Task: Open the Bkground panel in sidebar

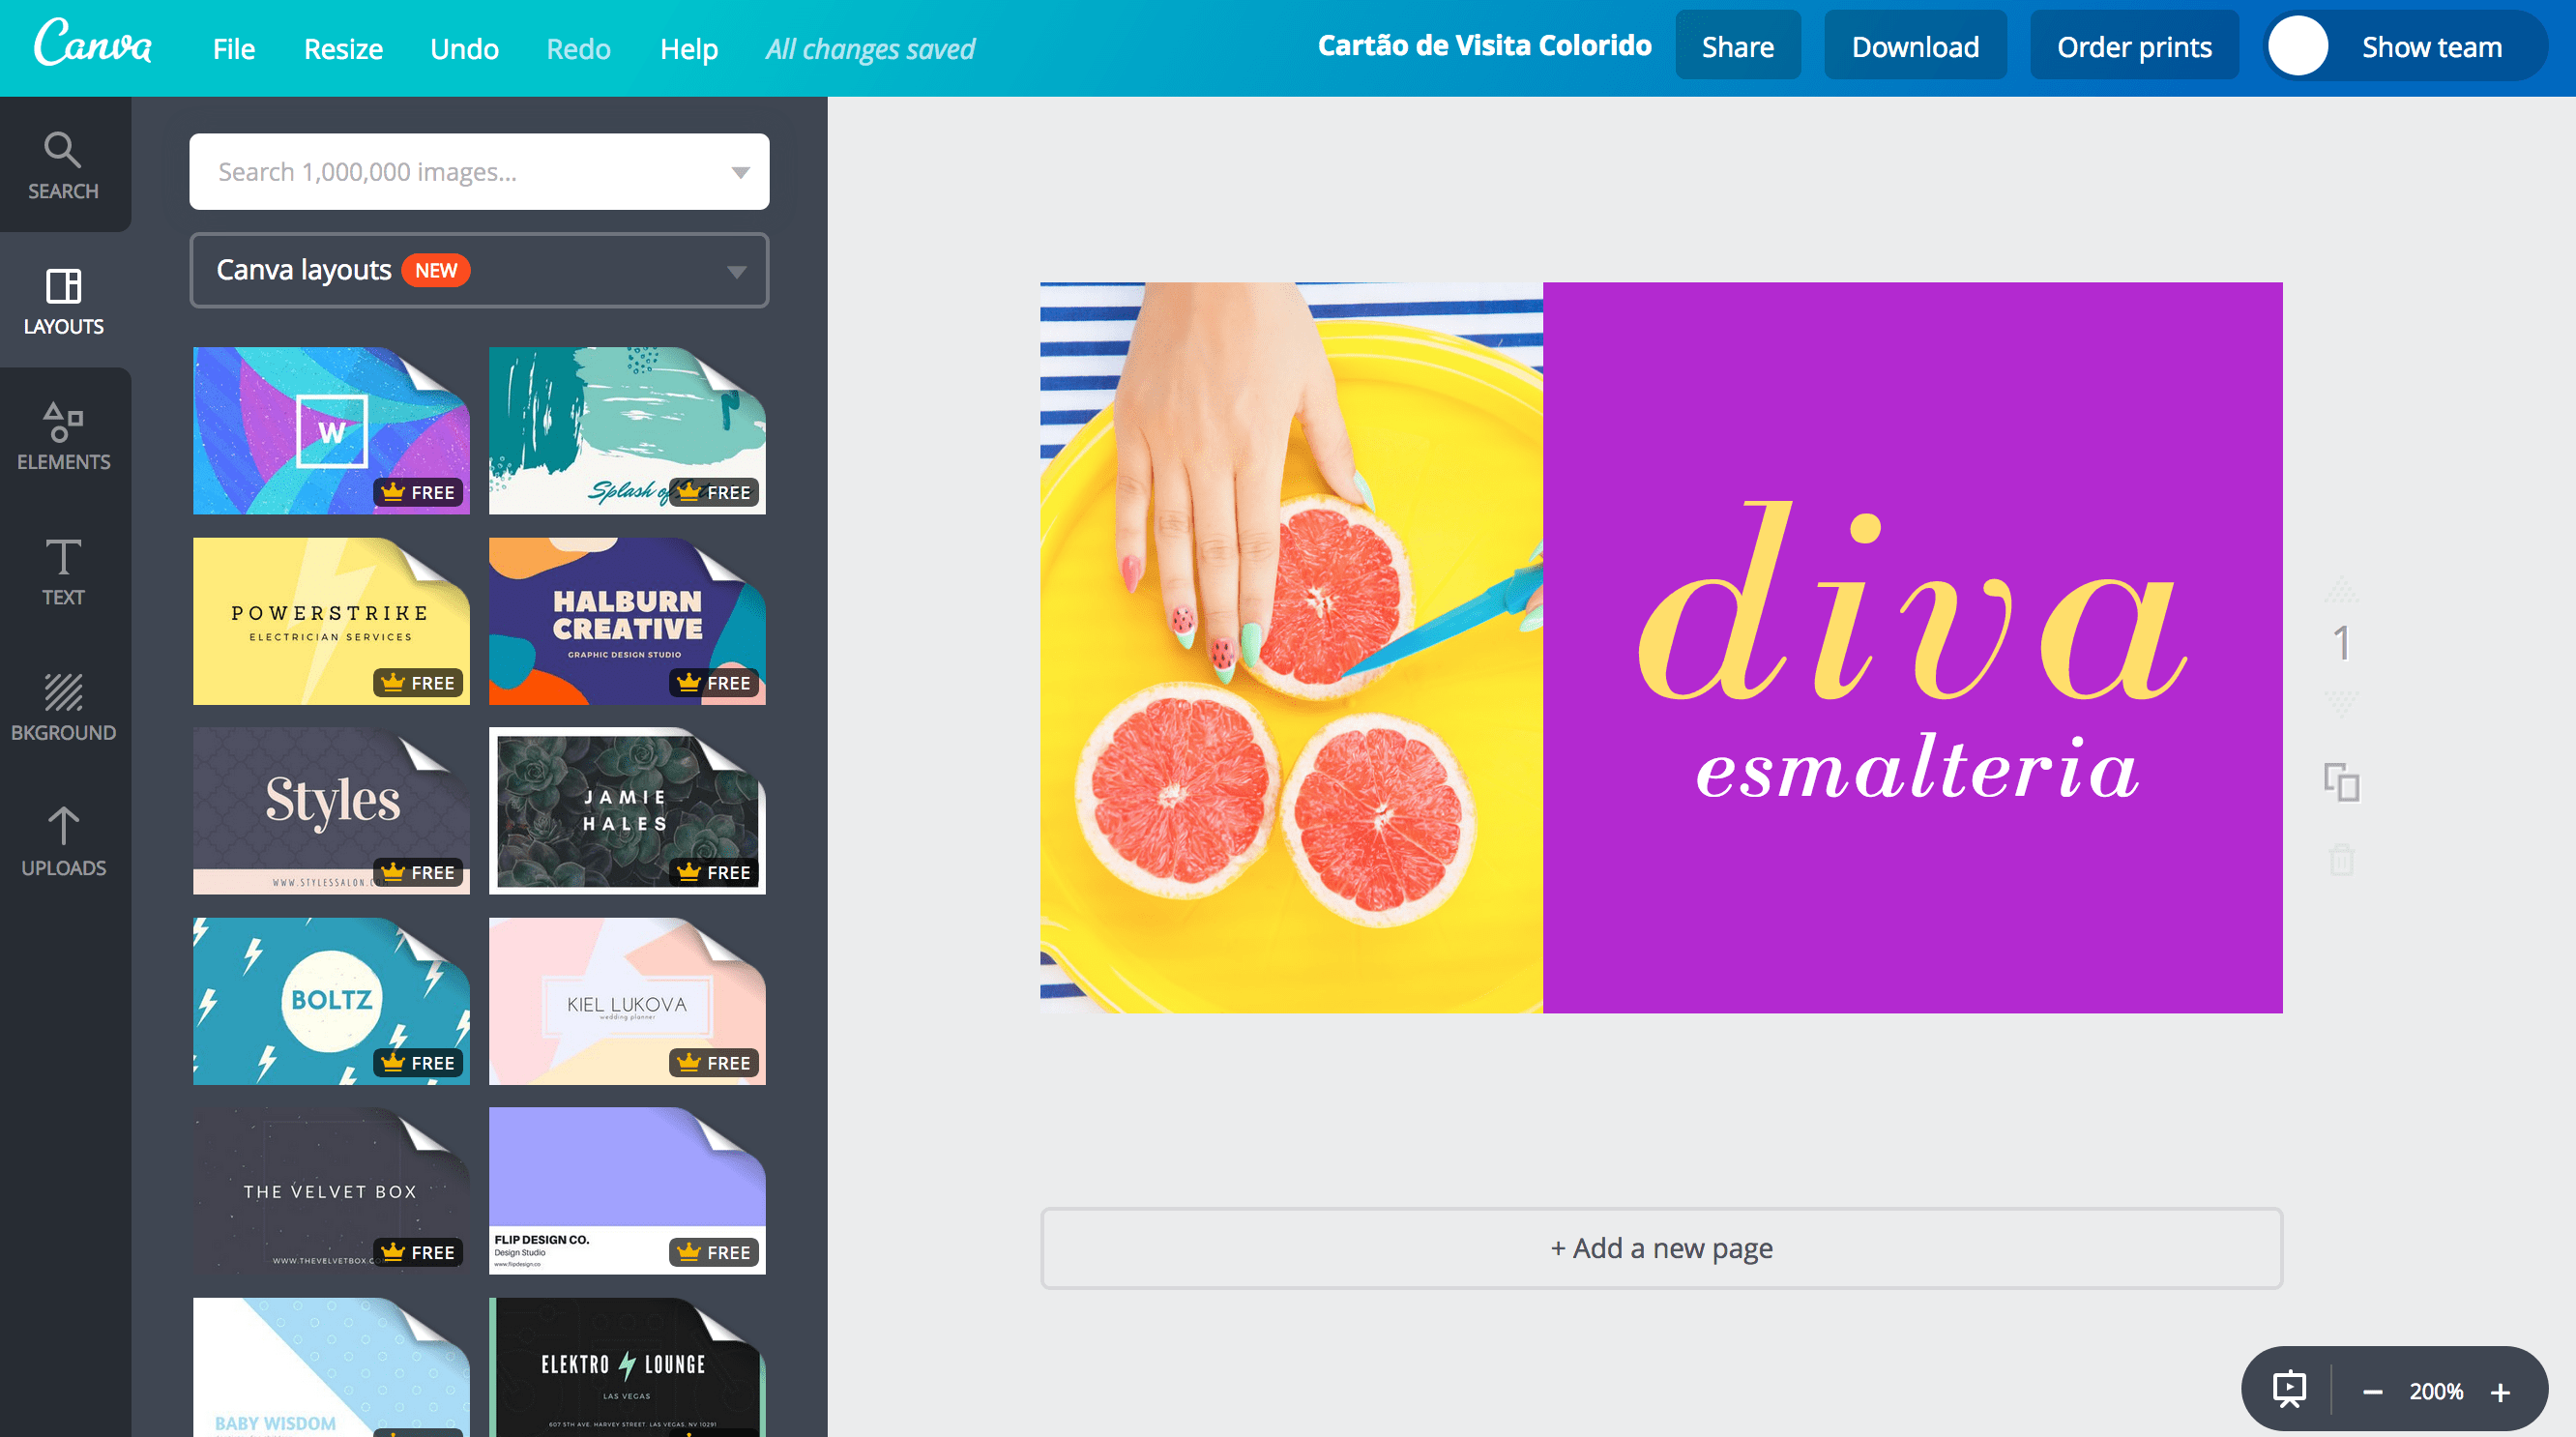Action: pyautogui.click(x=64, y=708)
